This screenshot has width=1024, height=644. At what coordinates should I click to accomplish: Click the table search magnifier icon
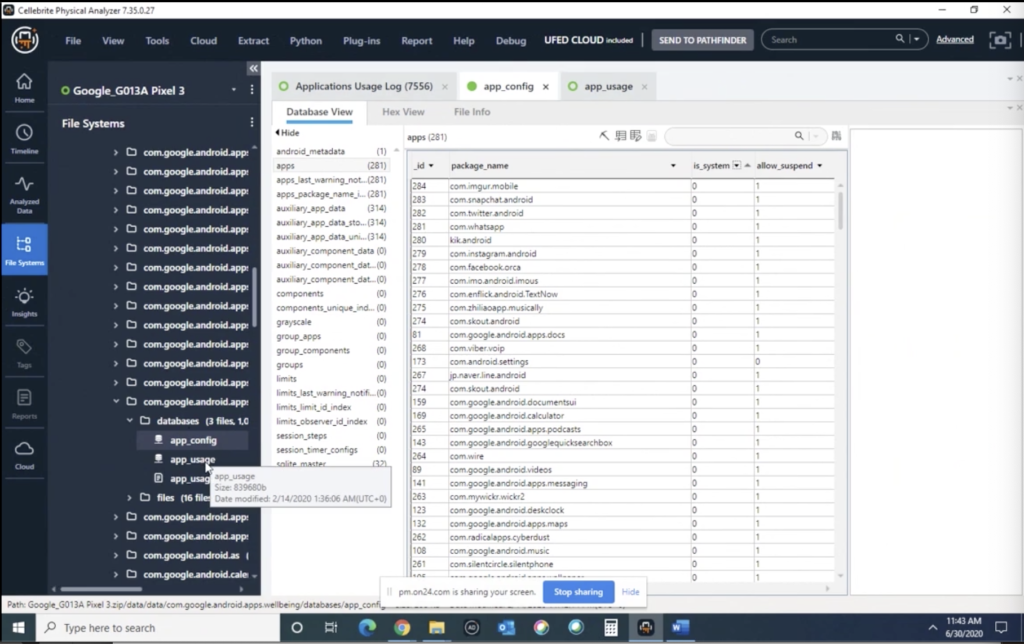[799, 136]
